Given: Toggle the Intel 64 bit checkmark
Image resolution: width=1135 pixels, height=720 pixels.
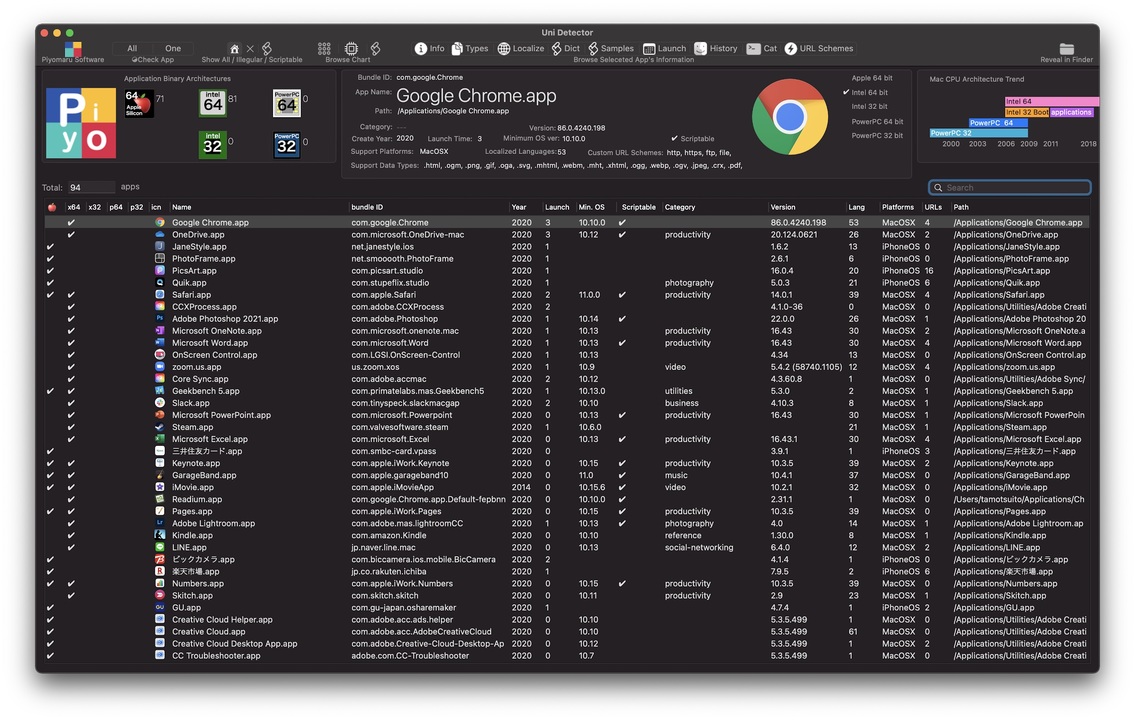Looking at the screenshot, I should 846,92.
